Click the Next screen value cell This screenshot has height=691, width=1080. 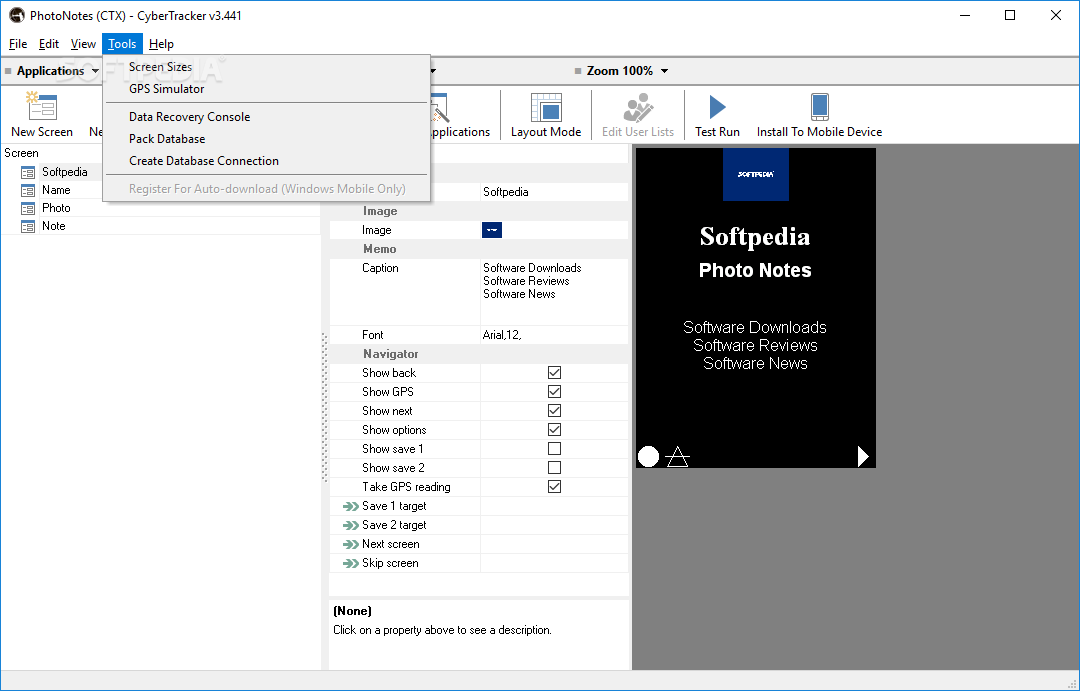(x=554, y=544)
